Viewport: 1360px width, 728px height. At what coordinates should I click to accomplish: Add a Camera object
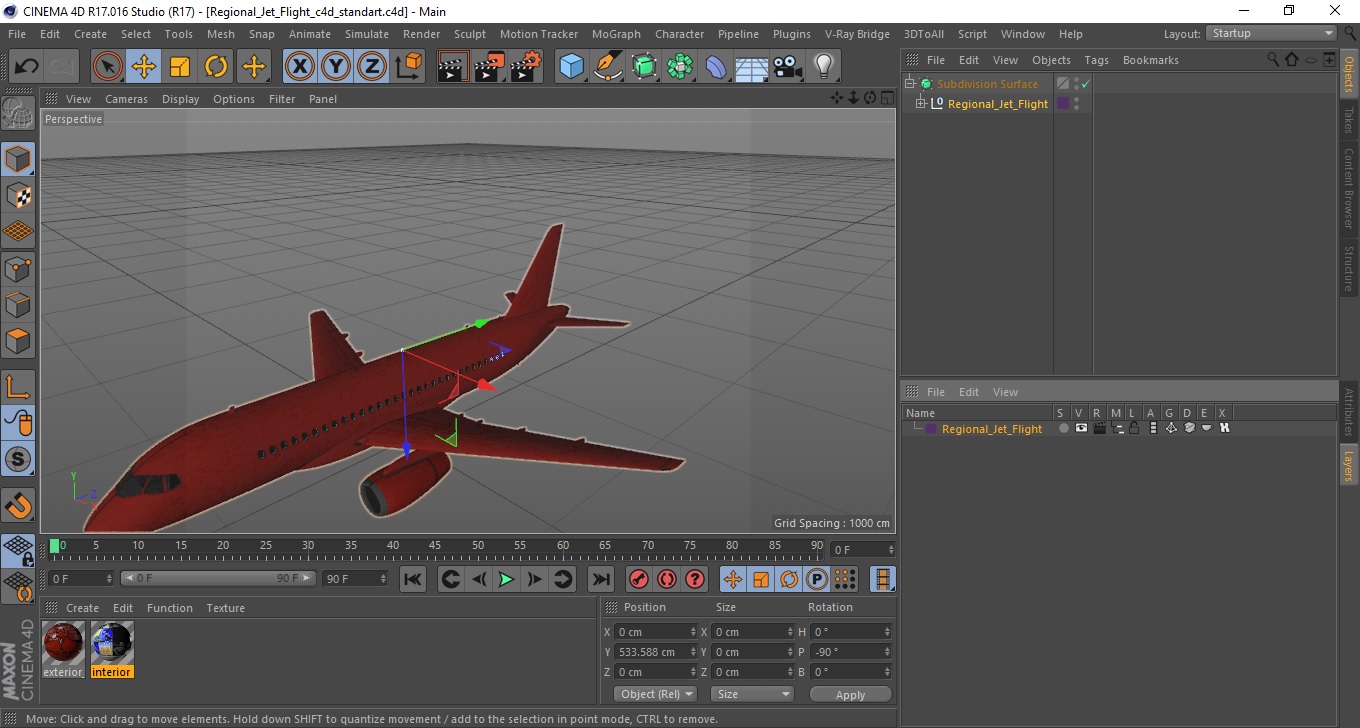click(788, 67)
